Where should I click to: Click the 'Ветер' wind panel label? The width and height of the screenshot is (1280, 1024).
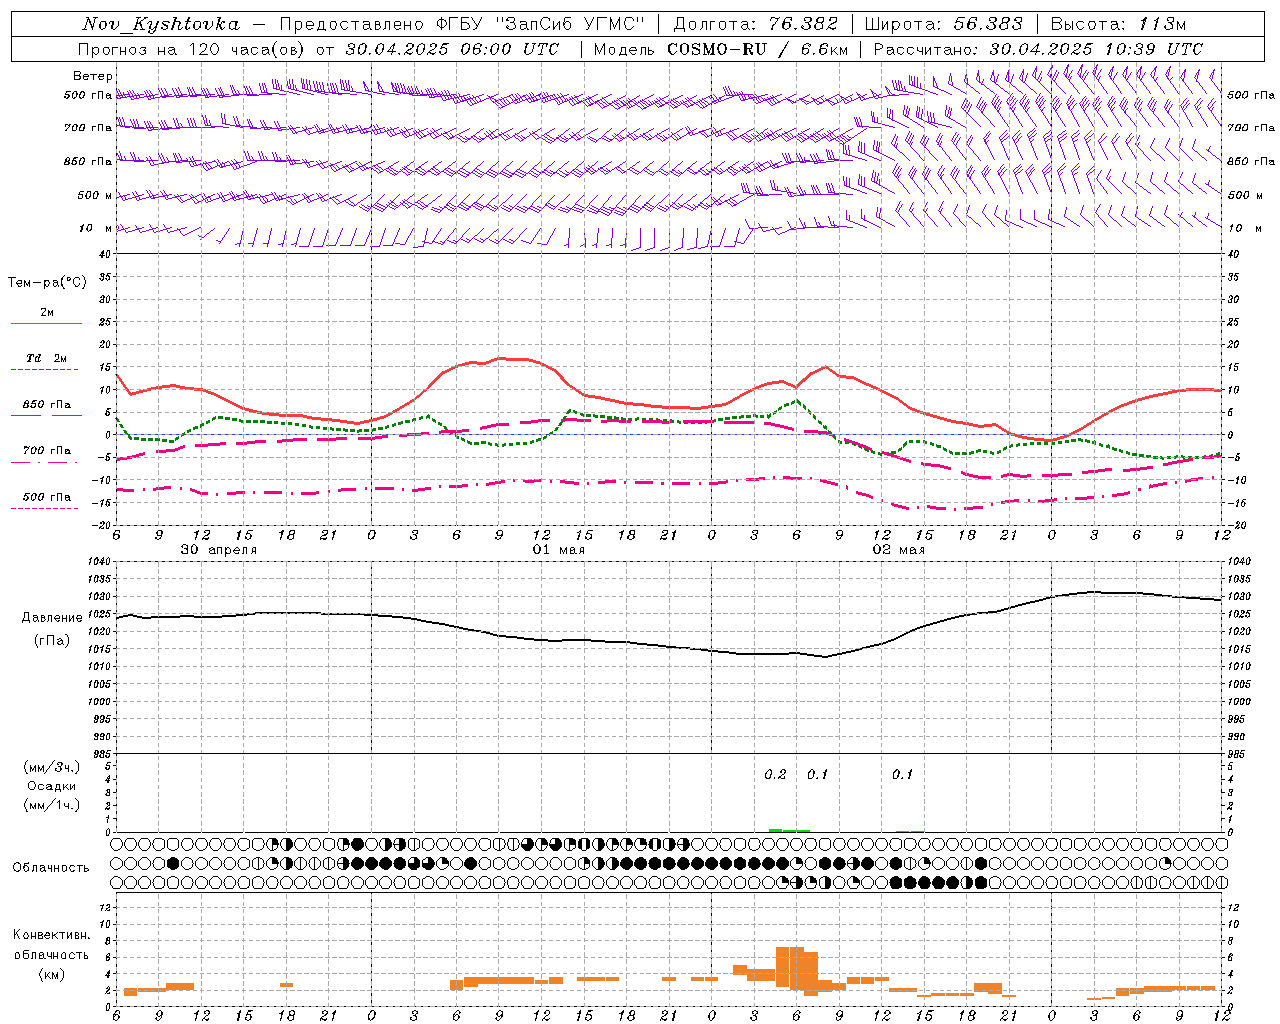coord(93,76)
